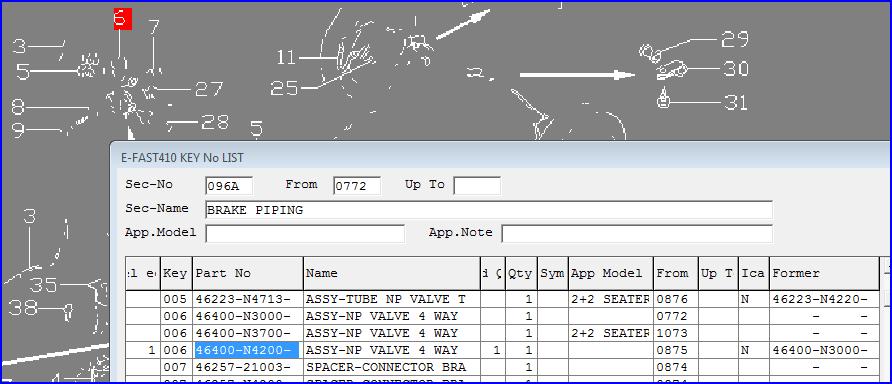Image resolution: width=892 pixels, height=384 pixels.
Task: Click callout number 38 in the diagram
Action: point(23,308)
